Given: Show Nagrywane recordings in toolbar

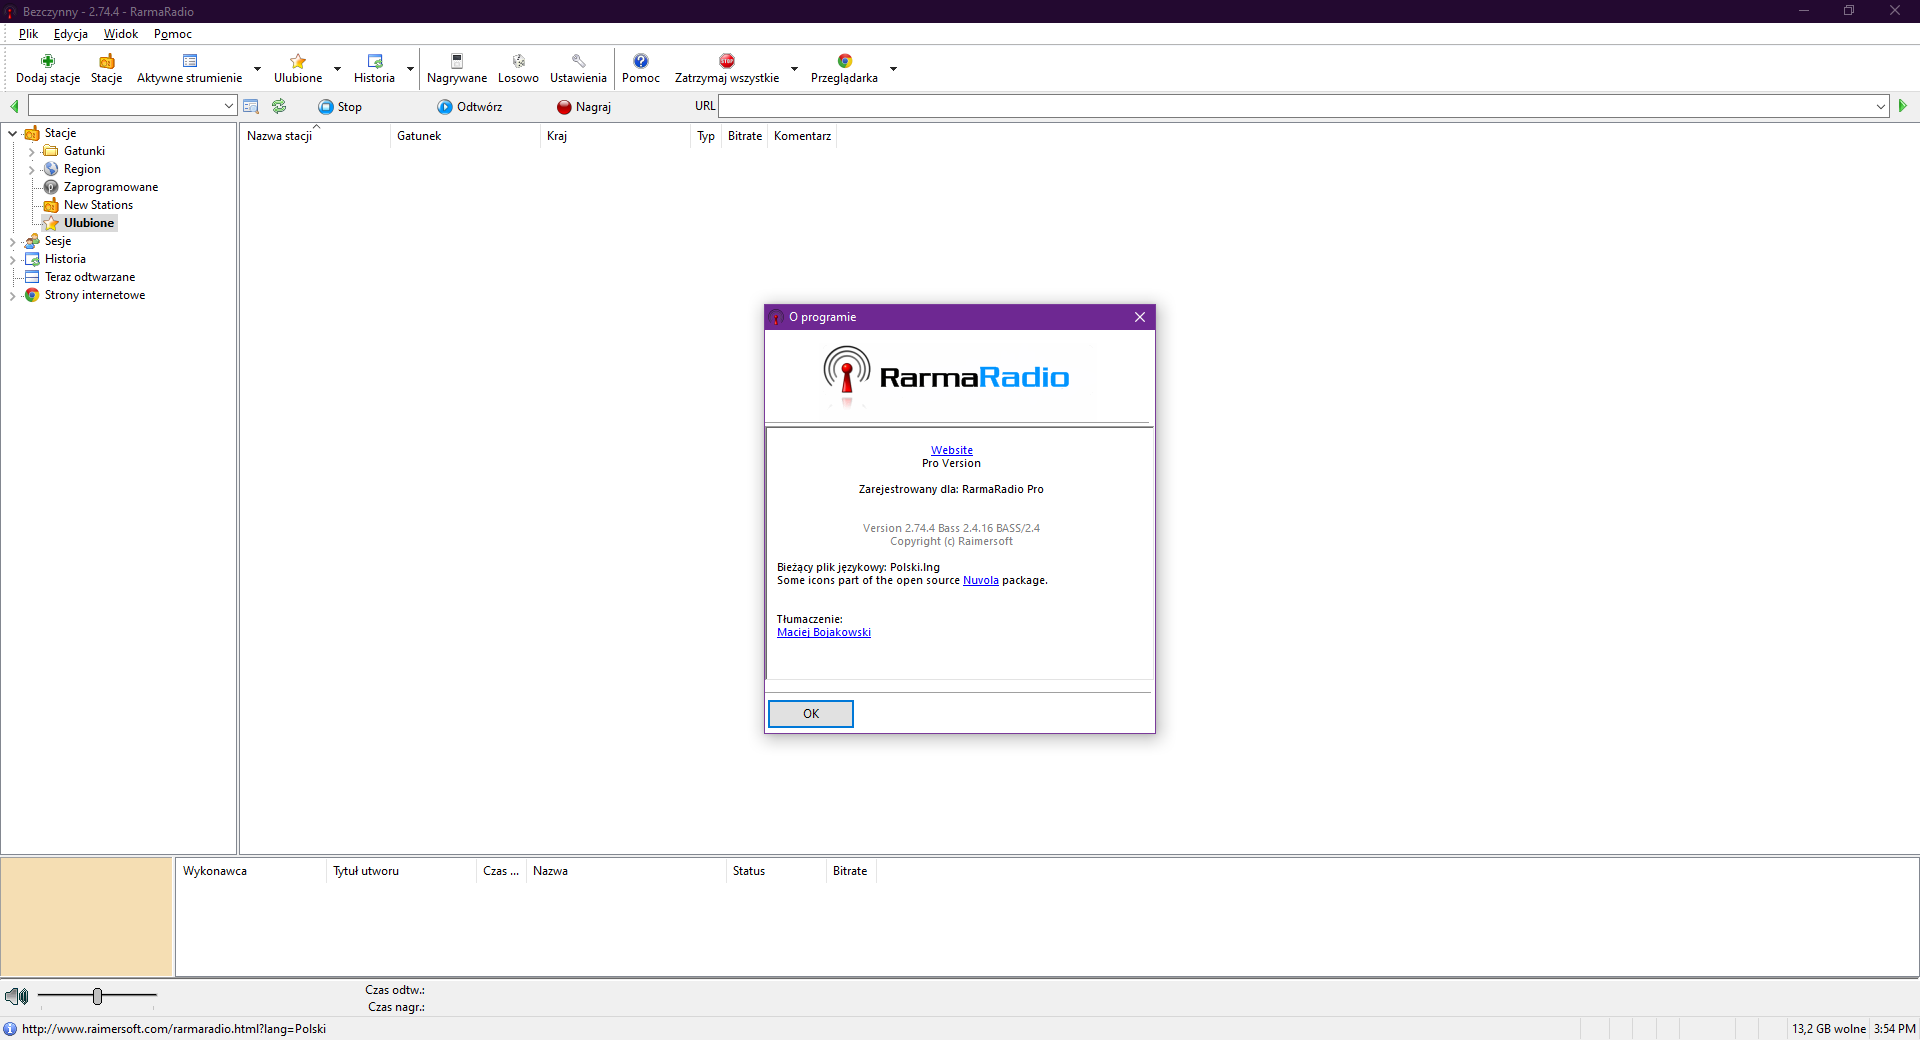Looking at the screenshot, I should click(x=457, y=61).
